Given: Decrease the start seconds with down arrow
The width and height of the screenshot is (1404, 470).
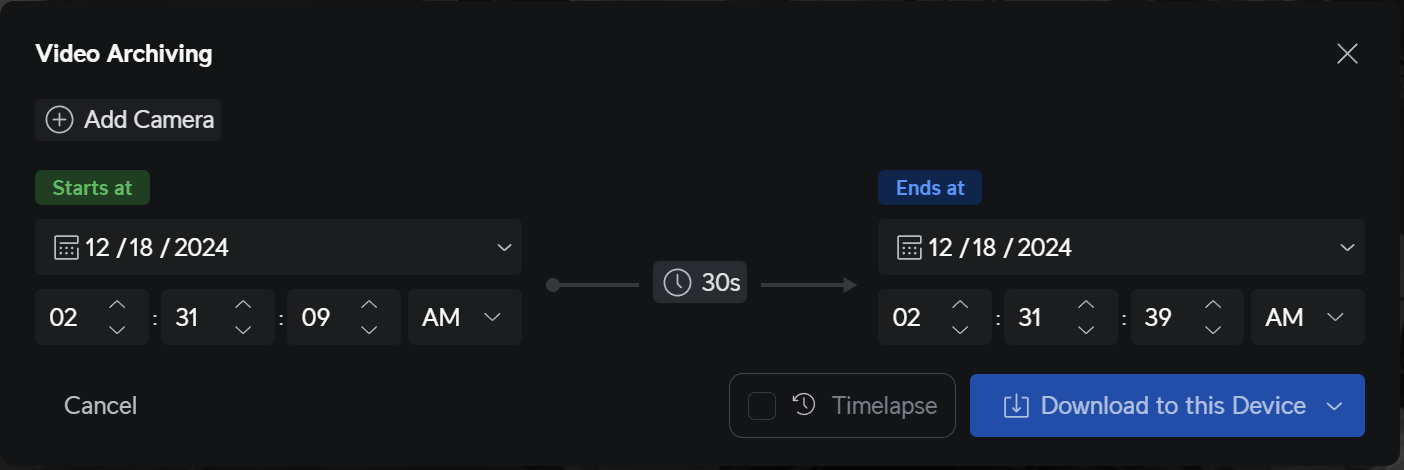Looking at the screenshot, I should click(369, 330).
